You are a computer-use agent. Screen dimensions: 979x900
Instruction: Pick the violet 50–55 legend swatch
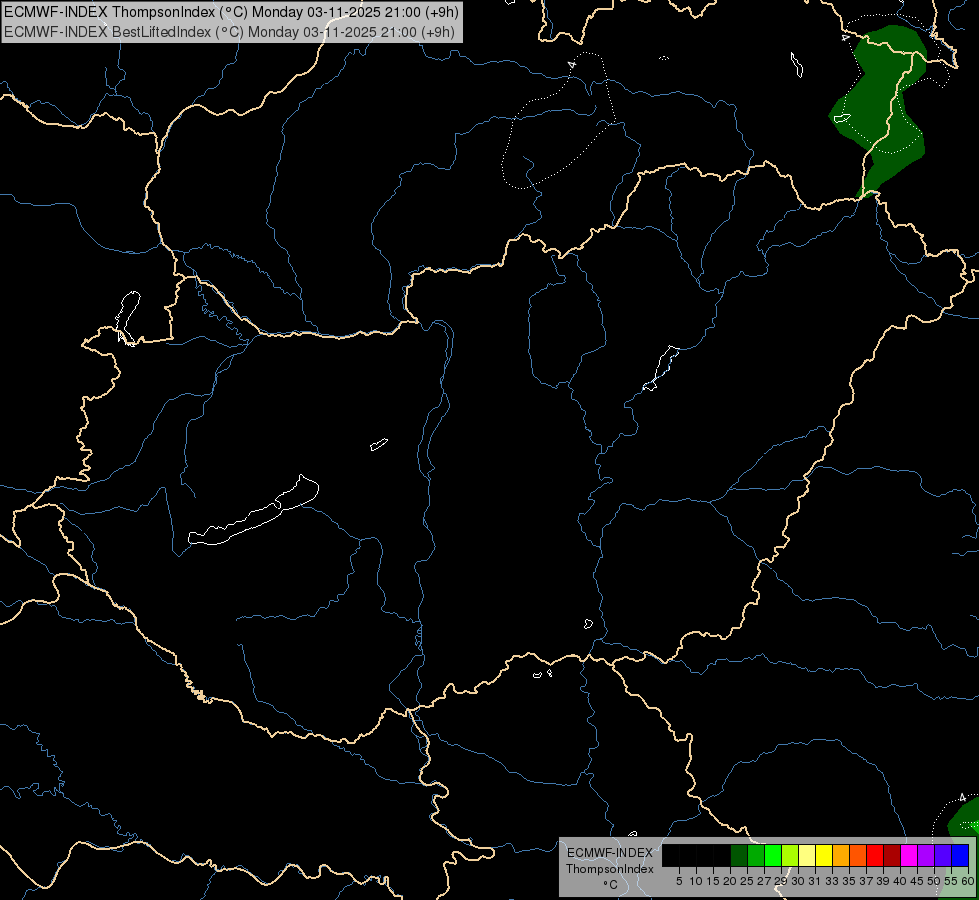coord(942,856)
